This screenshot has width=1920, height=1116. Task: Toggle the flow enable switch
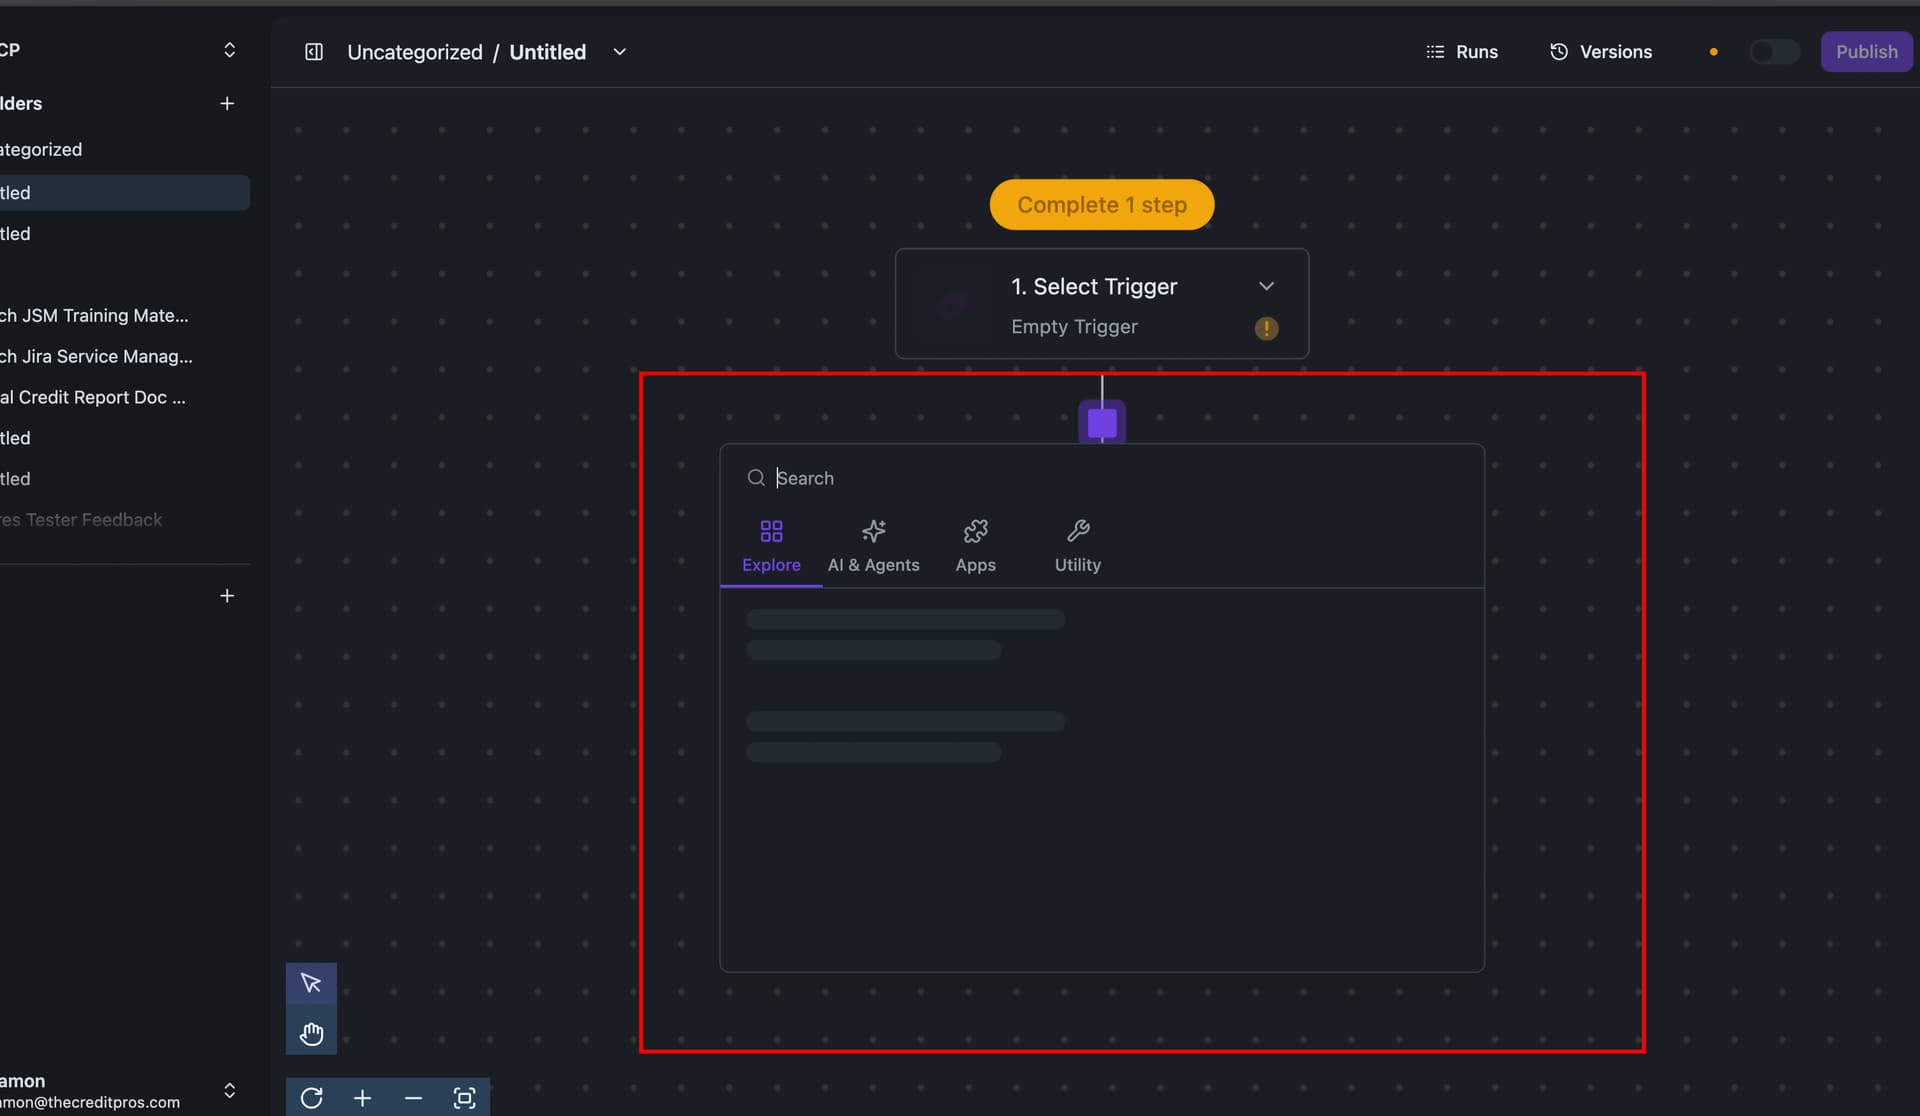pyautogui.click(x=1774, y=52)
